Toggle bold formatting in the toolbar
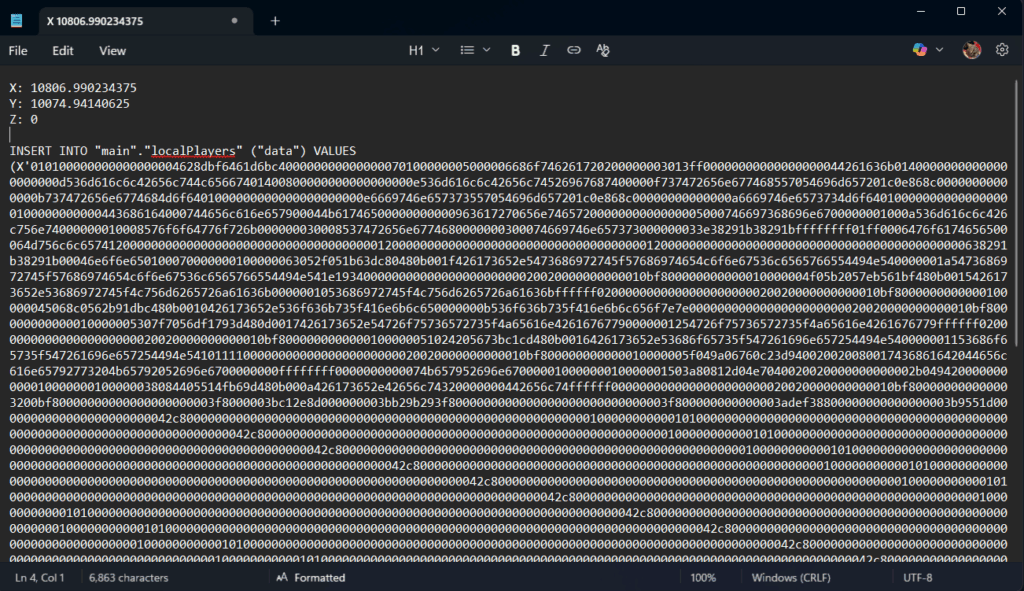1024x591 pixels. click(516, 50)
